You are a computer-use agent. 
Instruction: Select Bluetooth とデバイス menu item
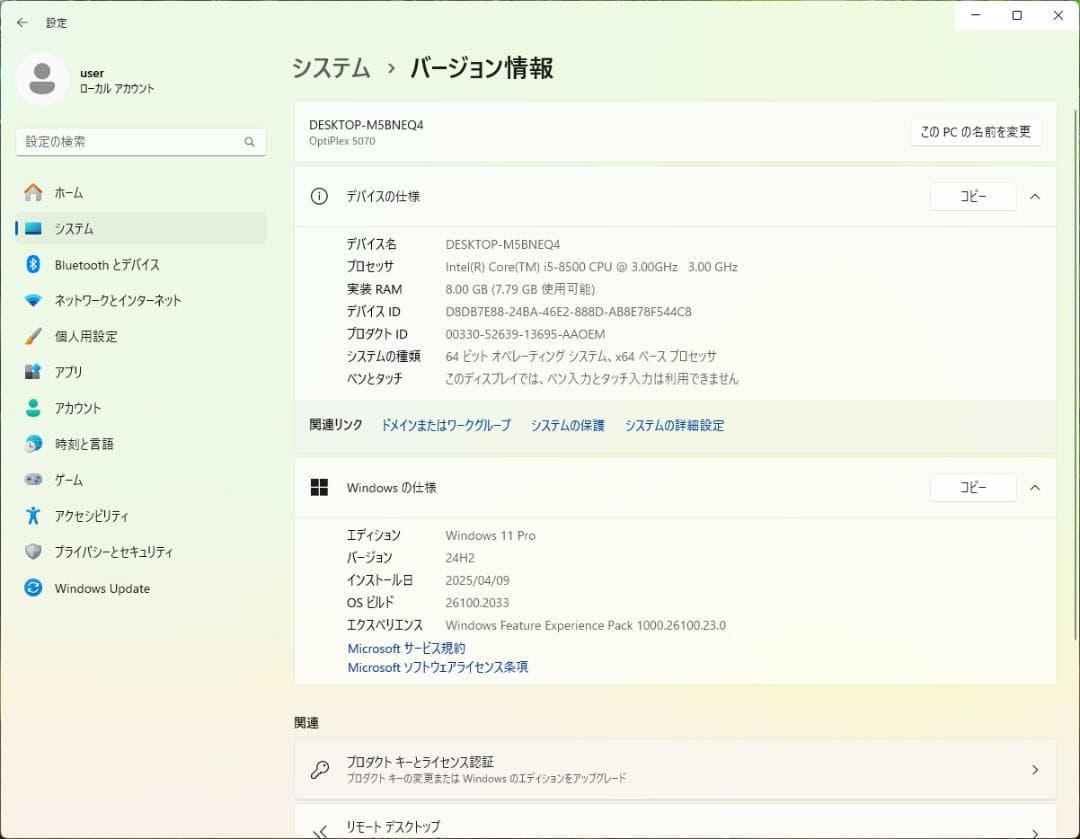pos(141,265)
